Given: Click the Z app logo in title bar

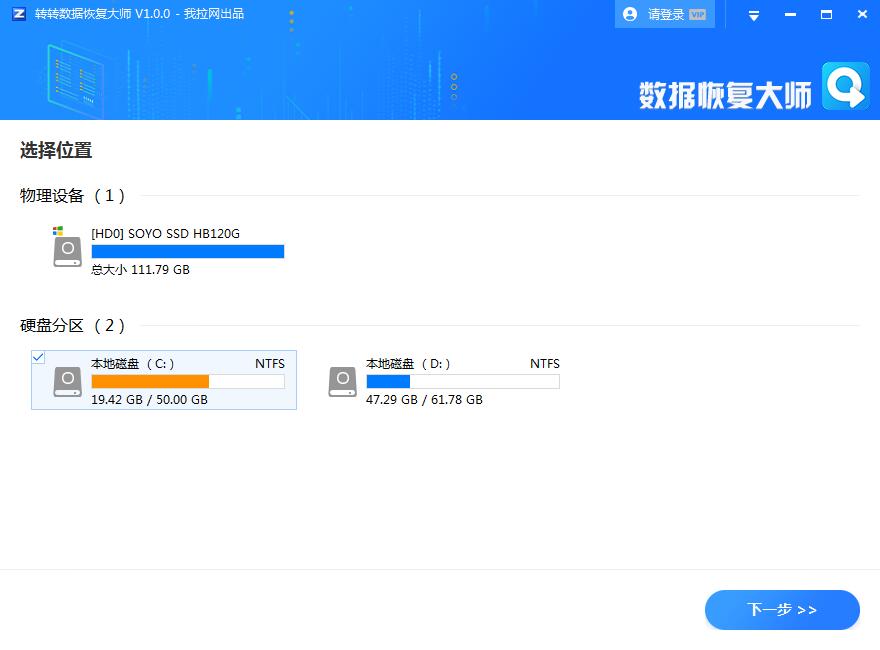Looking at the screenshot, I should [19, 13].
